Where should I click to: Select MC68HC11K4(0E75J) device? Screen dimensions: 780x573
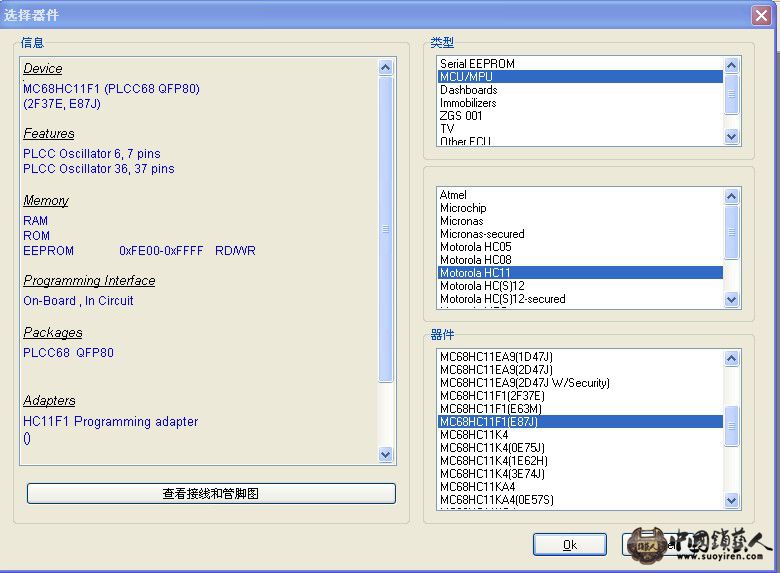click(x=580, y=447)
